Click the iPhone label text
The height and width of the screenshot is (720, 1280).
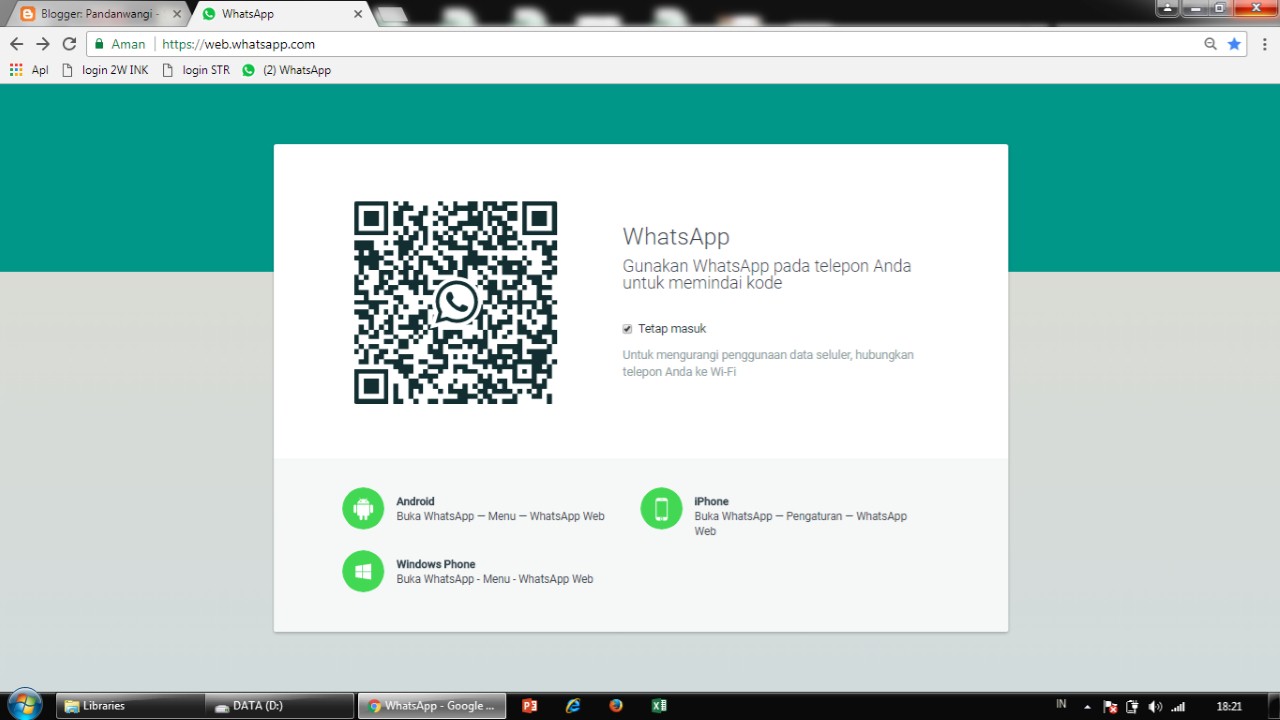tap(711, 502)
